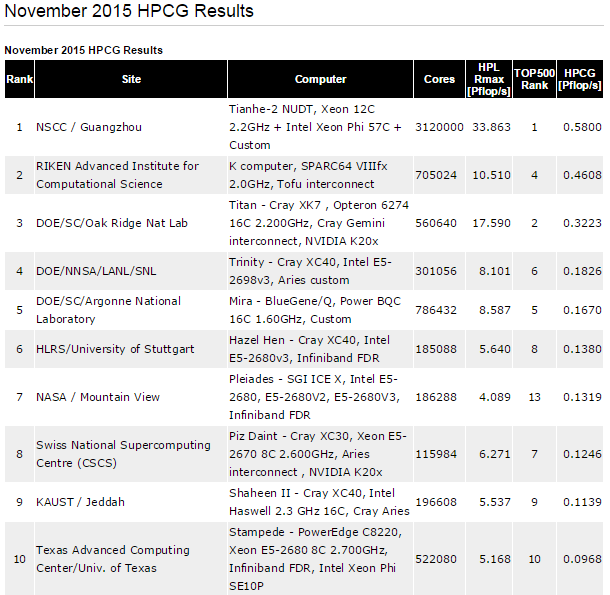Click the DOE/NNSA/LANL/SNL site cell
The height and width of the screenshot is (595, 610).
[x=131, y=271]
